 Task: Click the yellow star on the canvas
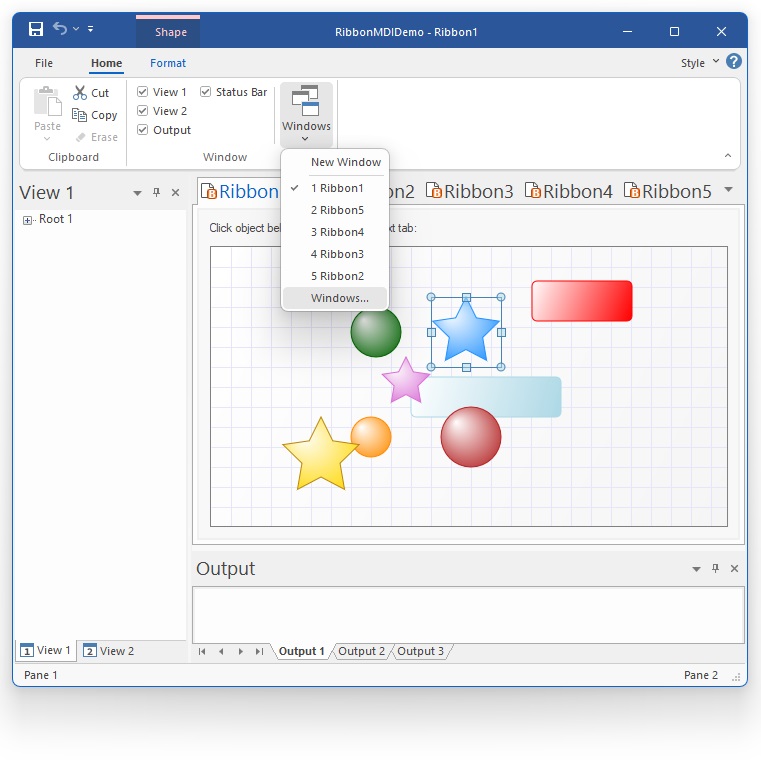(x=320, y=458)
